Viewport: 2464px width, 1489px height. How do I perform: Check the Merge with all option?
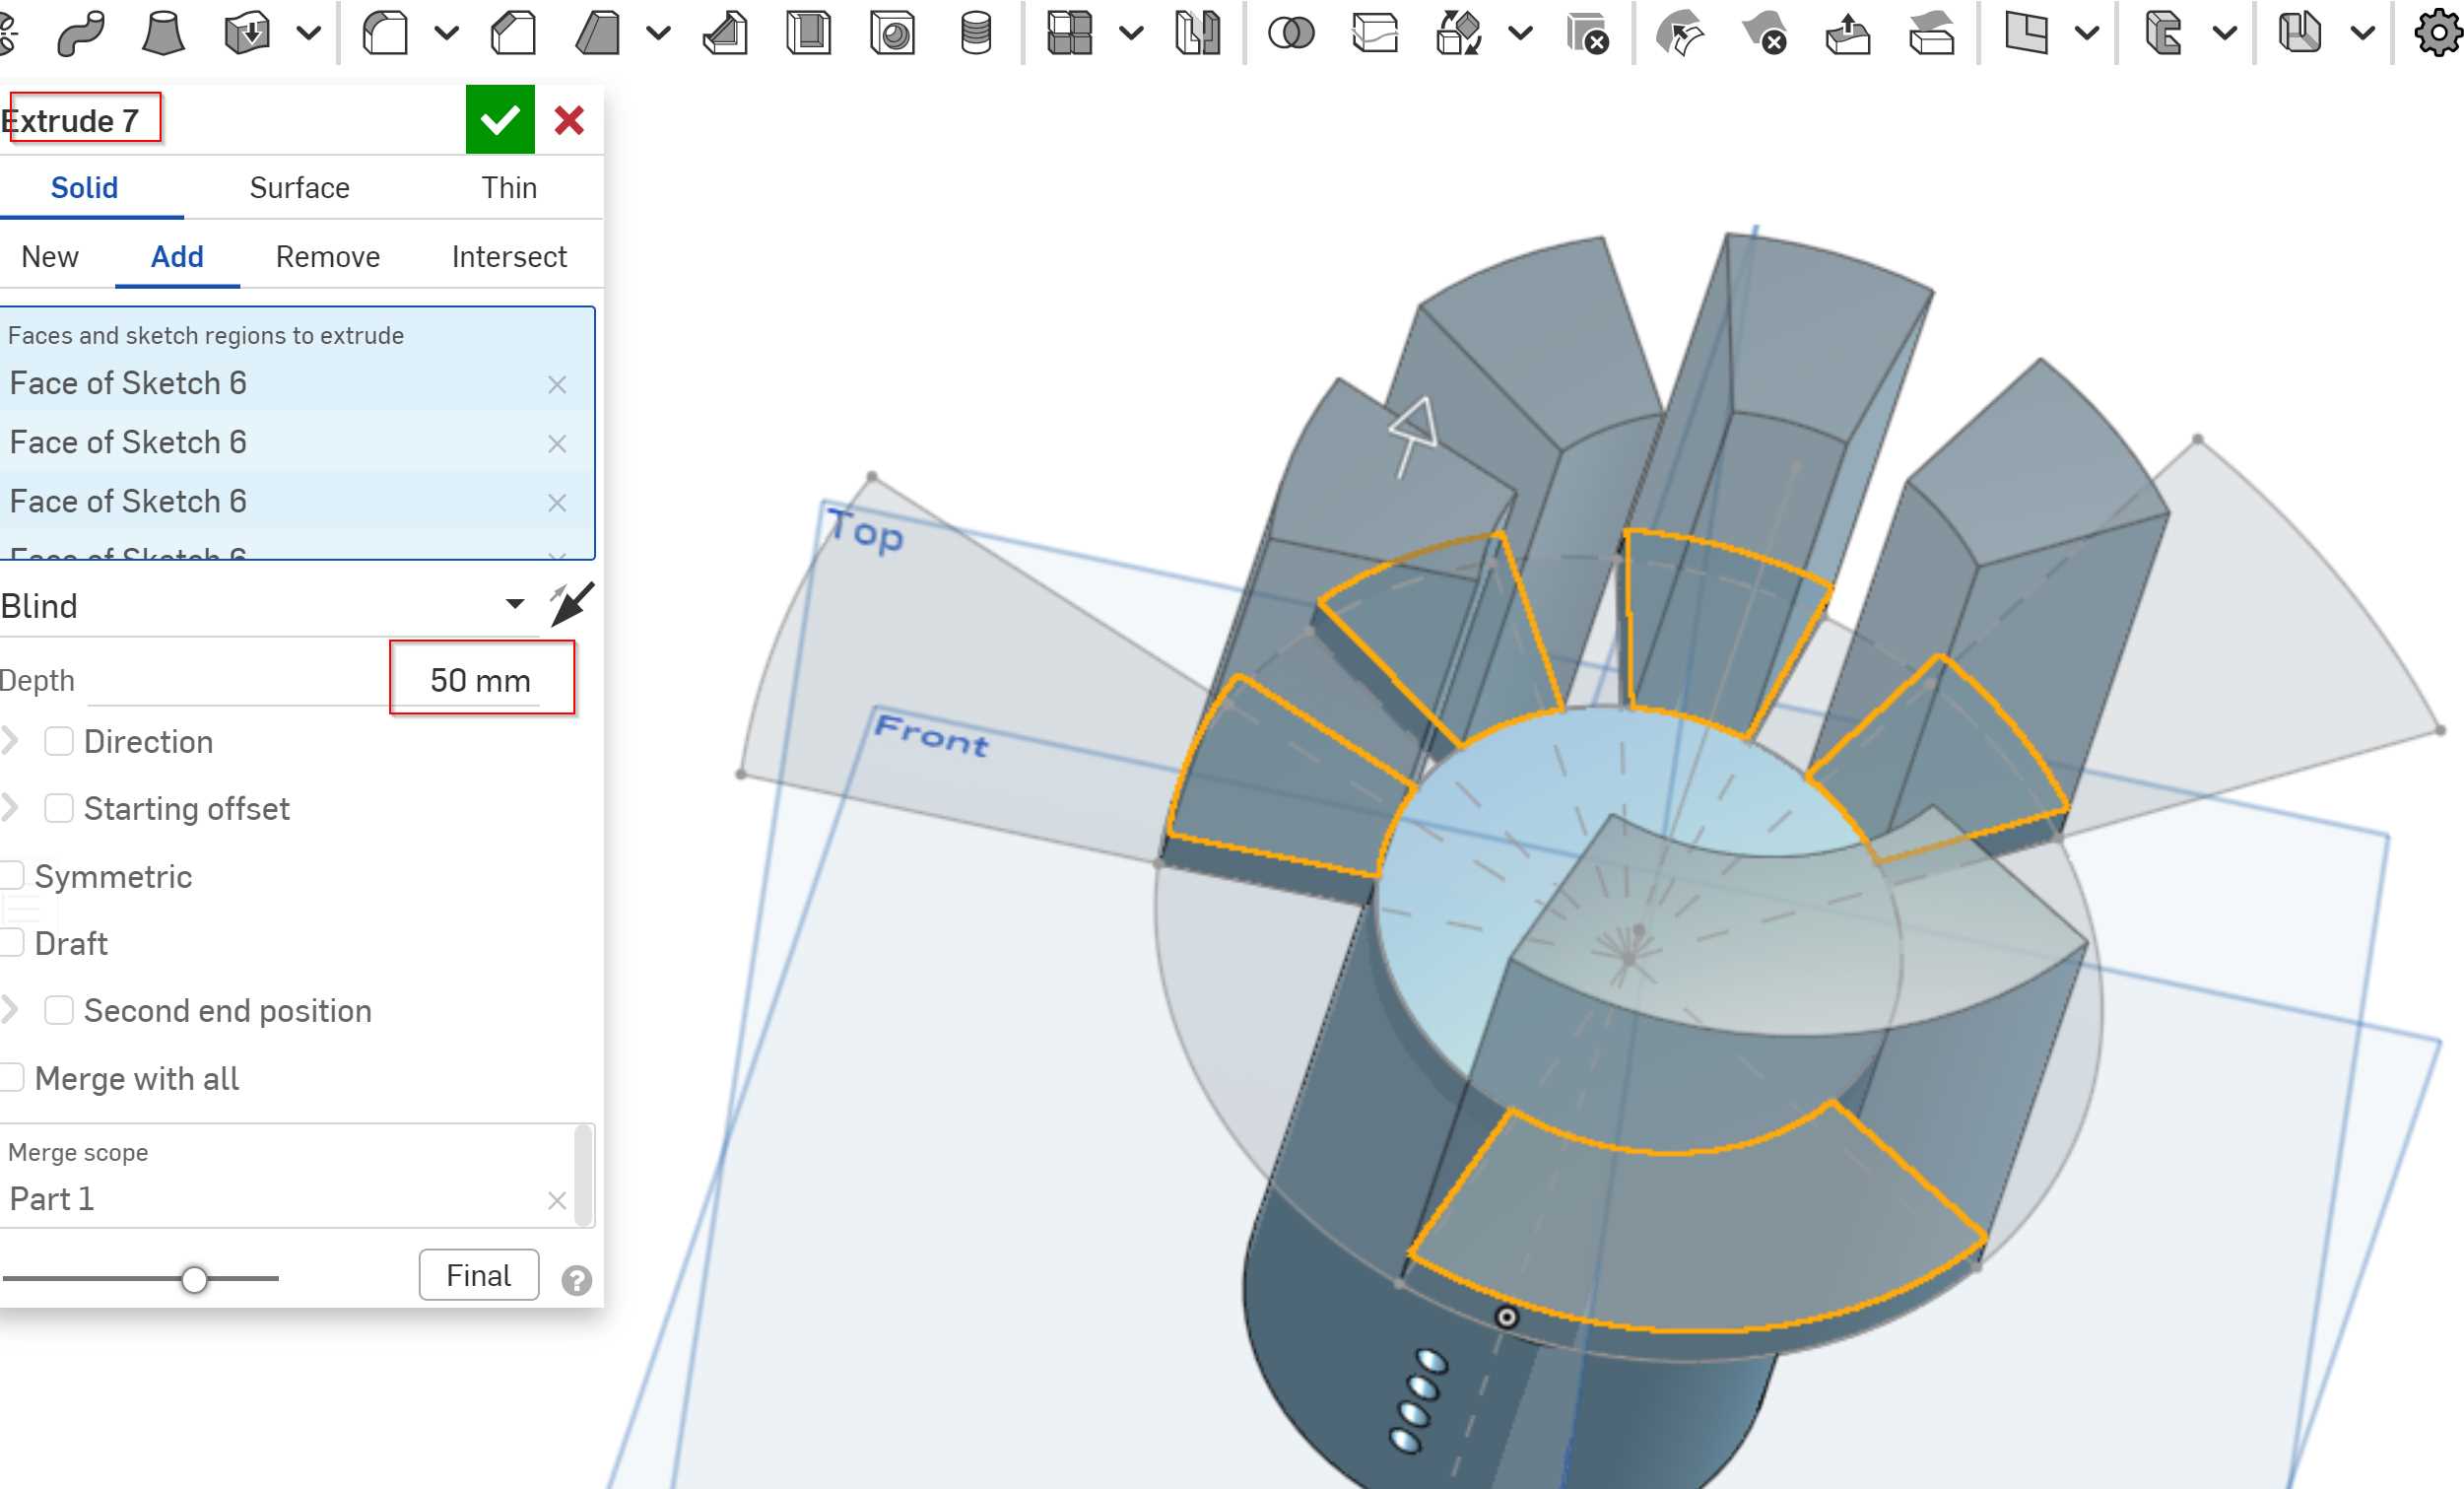(16, 1079)
